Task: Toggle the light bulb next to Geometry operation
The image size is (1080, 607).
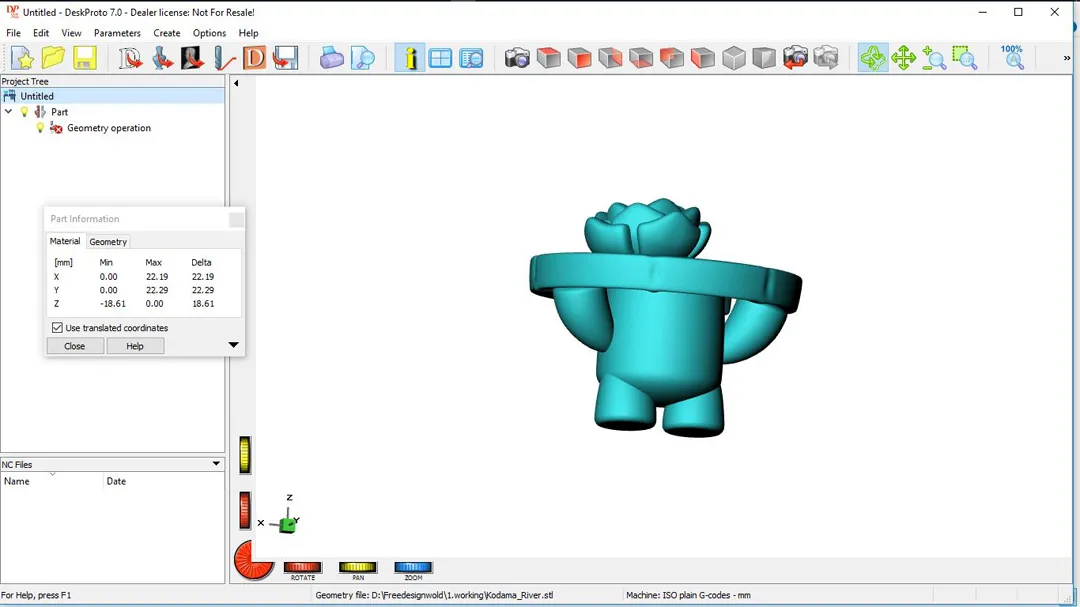Action: 40,128
